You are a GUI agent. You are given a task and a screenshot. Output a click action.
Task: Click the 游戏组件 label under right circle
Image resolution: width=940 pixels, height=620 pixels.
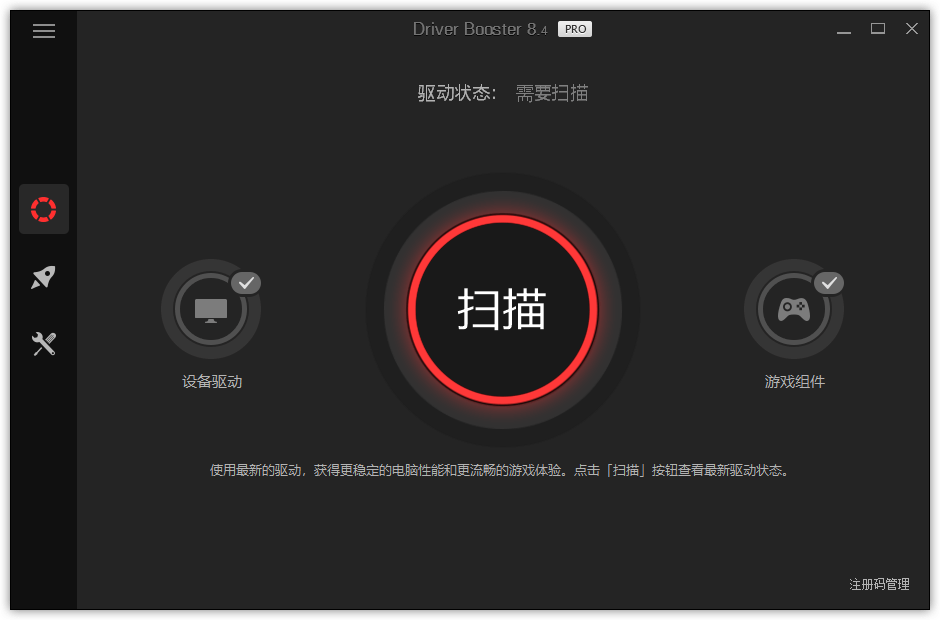pyautogui.click(x=794, y=383)
